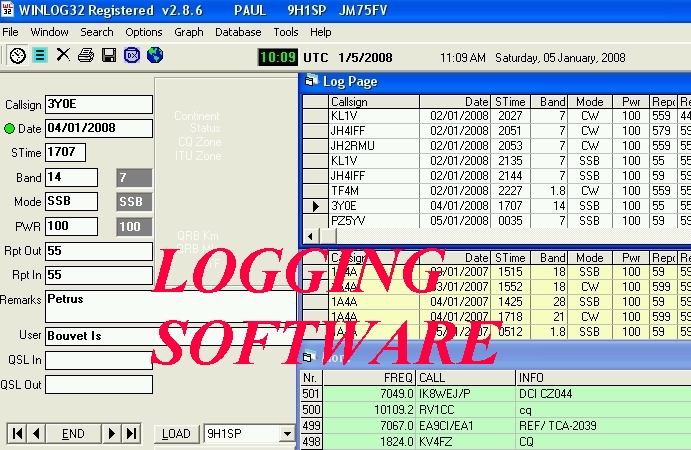Click the Mode field showing SSB
The height and width of the screenshot is (450, 691).
coord(71,201)
